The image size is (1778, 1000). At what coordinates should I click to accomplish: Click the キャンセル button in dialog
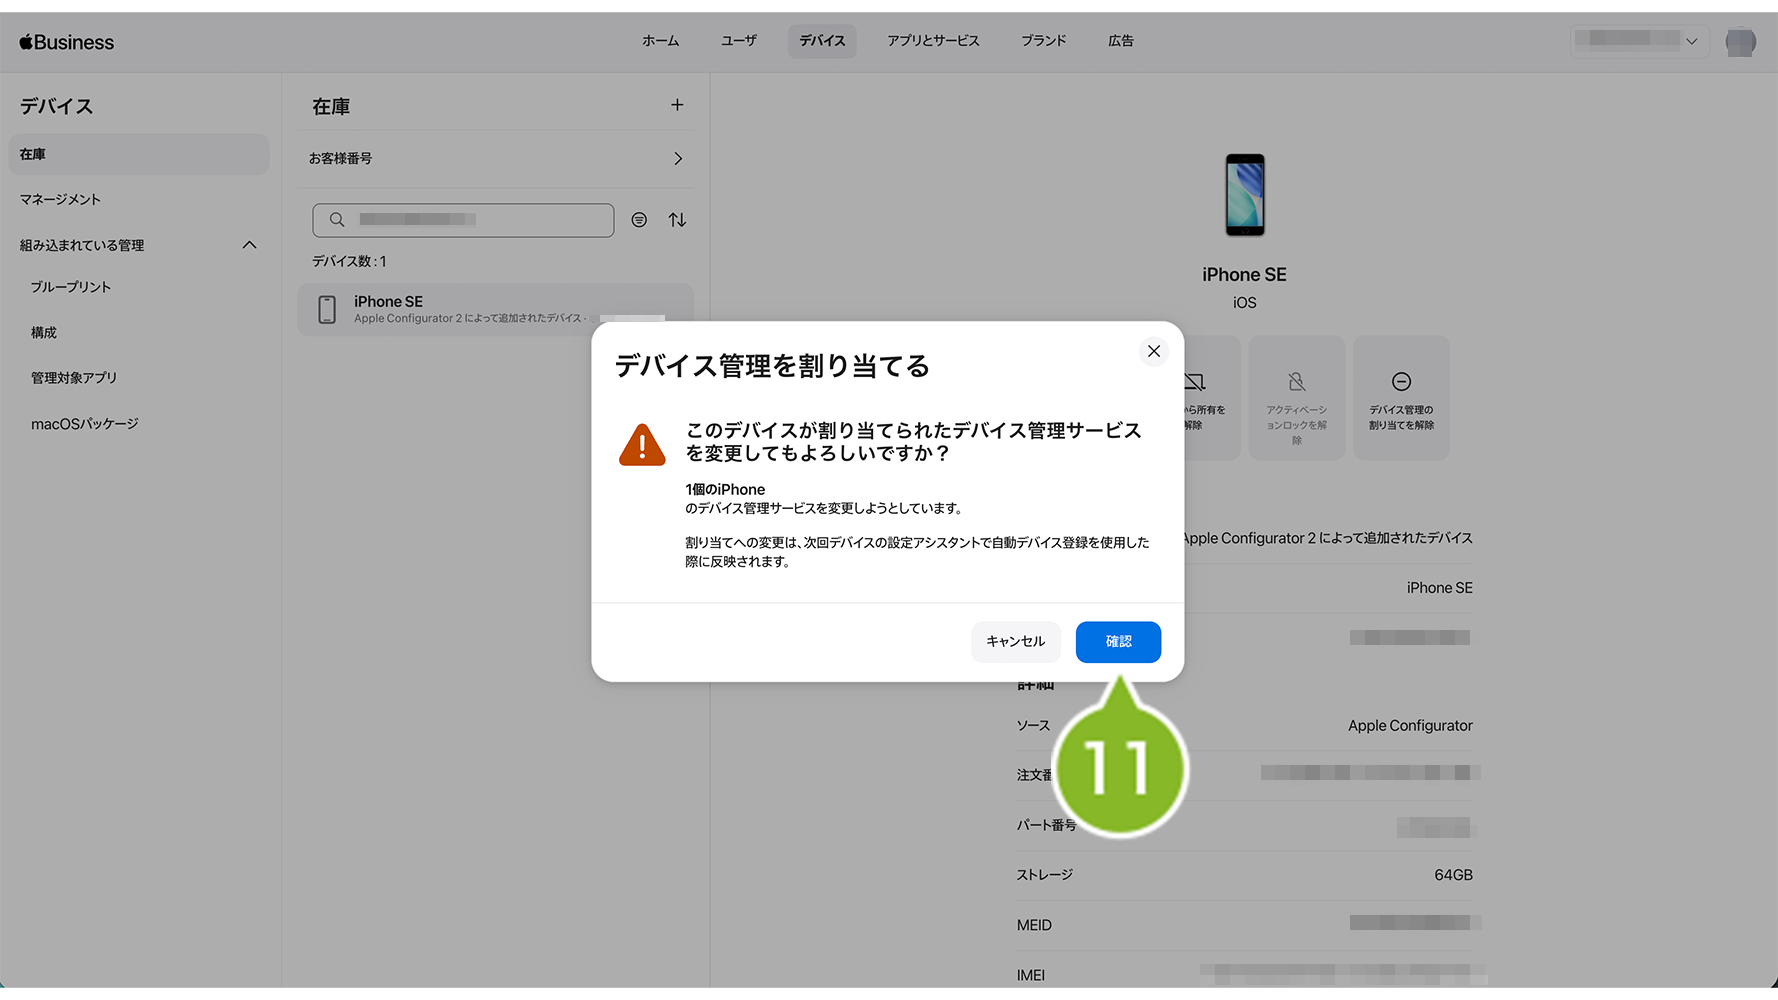coord(1015,642)
